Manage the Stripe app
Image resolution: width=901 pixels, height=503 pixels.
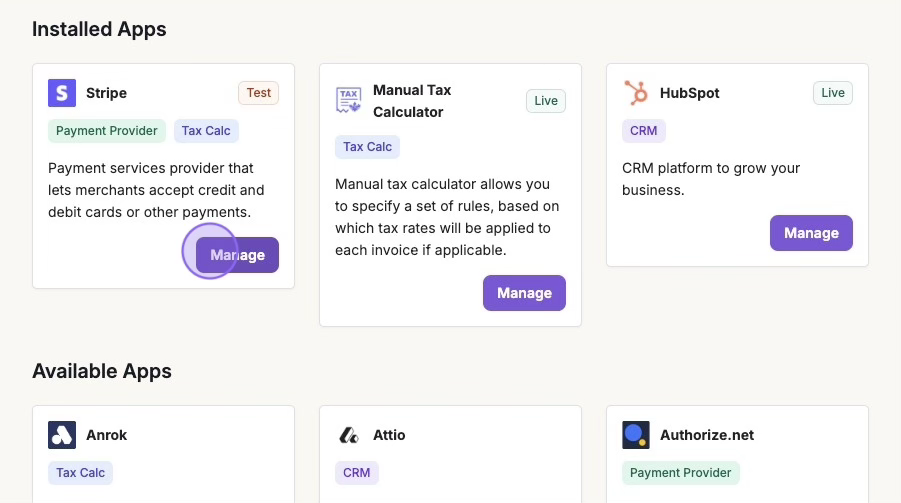237,255
